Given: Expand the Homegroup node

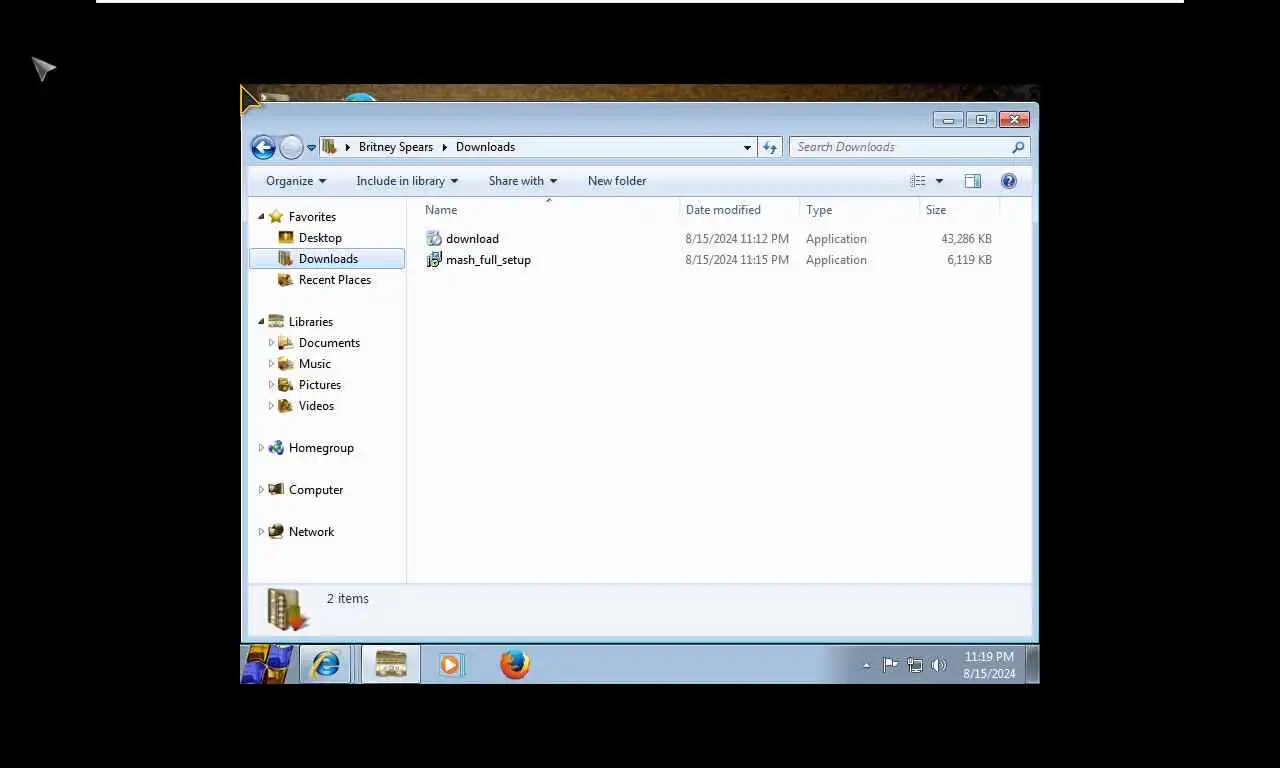Looking at the screenshot, I should point(261,448).
